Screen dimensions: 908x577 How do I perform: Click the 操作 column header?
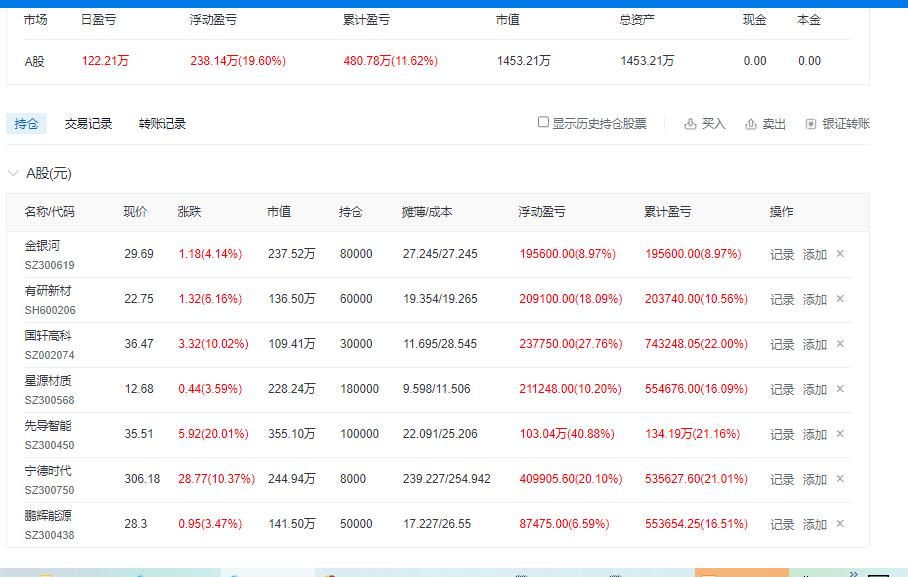(x=781, y=212)
